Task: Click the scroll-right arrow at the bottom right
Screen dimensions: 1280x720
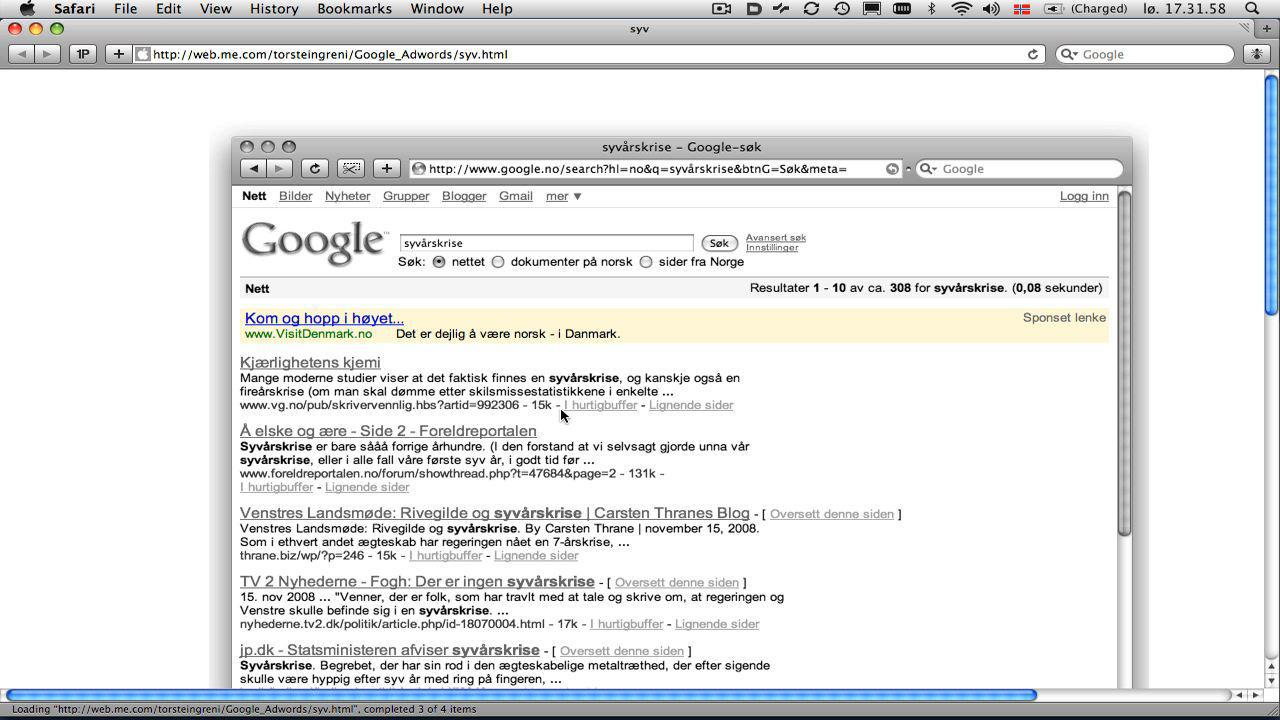Action: click(1256, 695)
